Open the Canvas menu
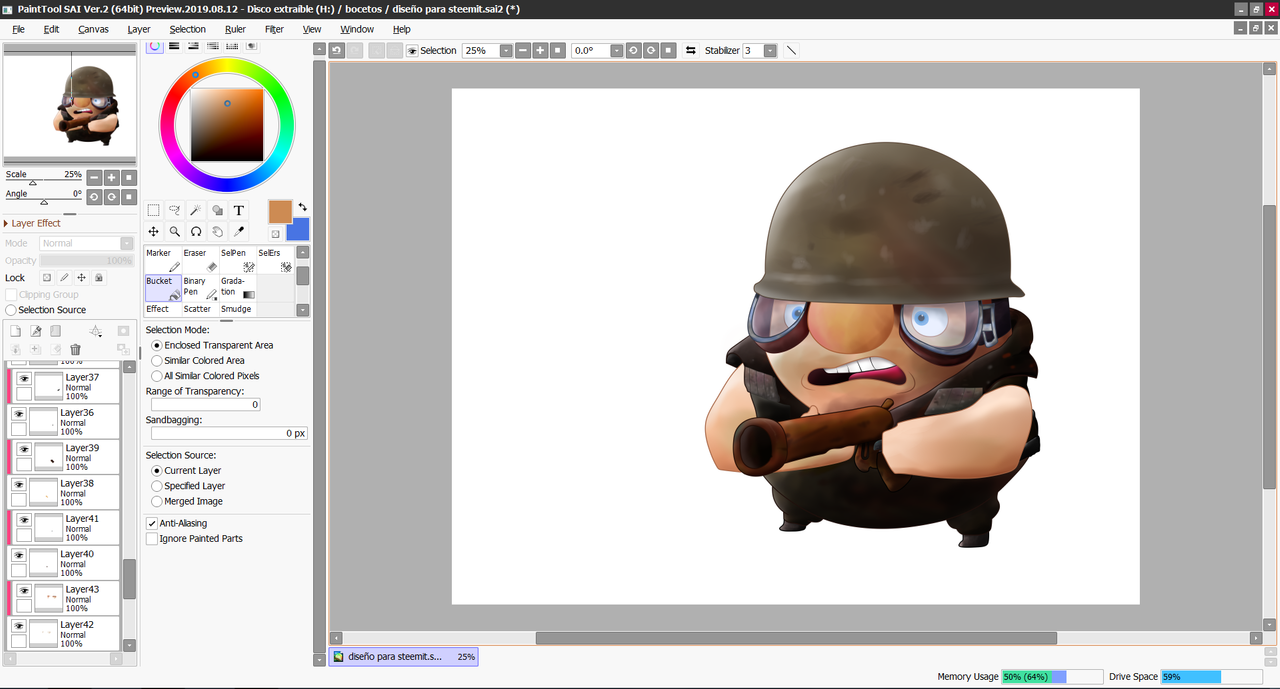 pos(93,29)
